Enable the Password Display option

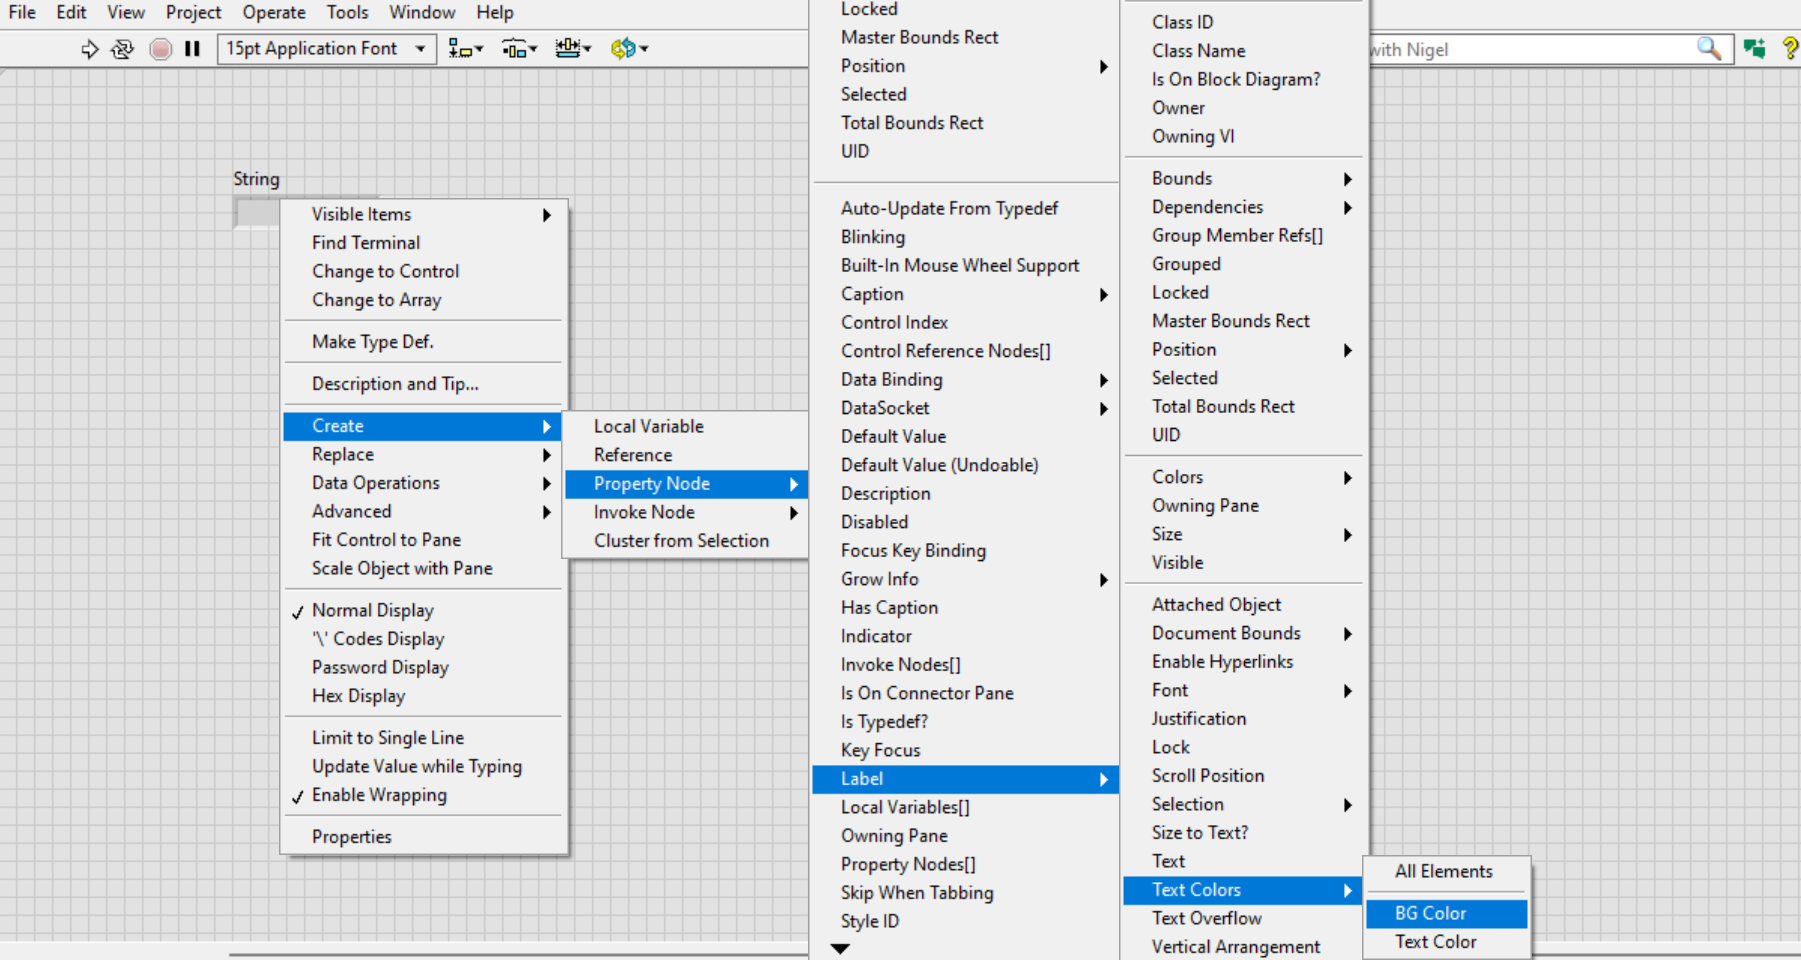pyautogui.click(x=380, y=667)
